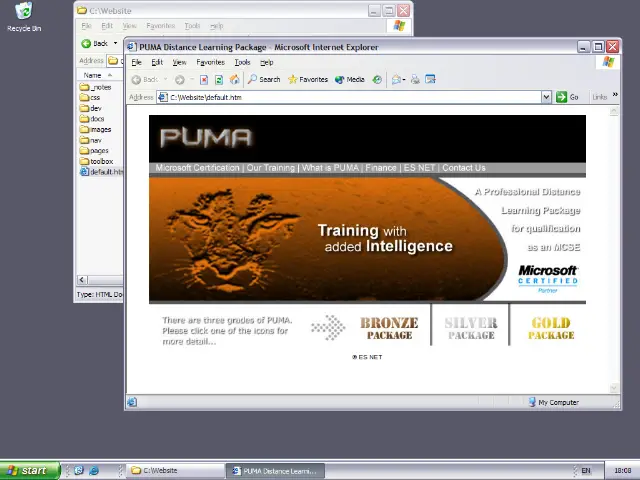Click the green Go button
The width and height of the screenshot is (640, 480).
pyautogui.click(x=567, y=97)
